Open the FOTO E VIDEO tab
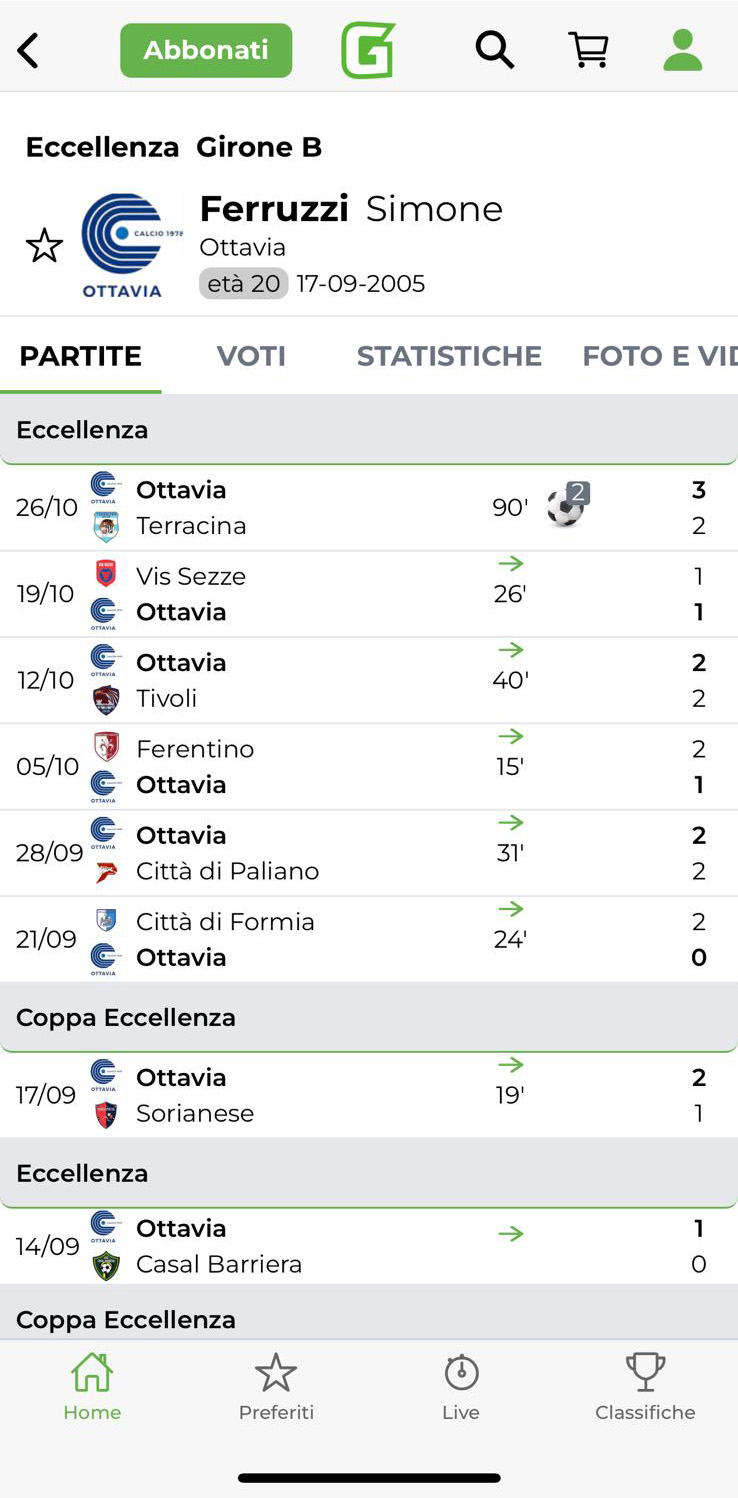The width and height of the screenshot is (738, 1498). [x=659, y=356]
